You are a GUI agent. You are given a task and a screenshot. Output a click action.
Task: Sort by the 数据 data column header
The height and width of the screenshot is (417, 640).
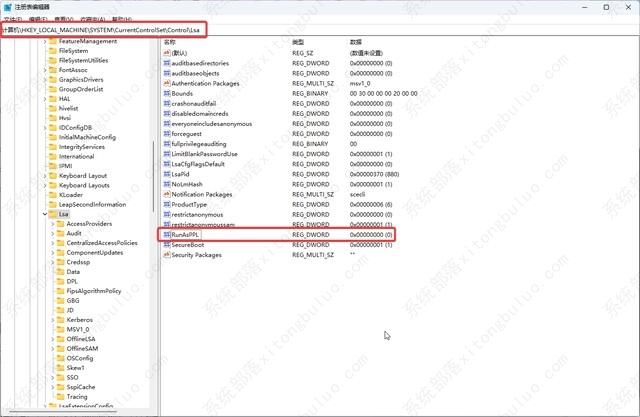pos(356,42)
